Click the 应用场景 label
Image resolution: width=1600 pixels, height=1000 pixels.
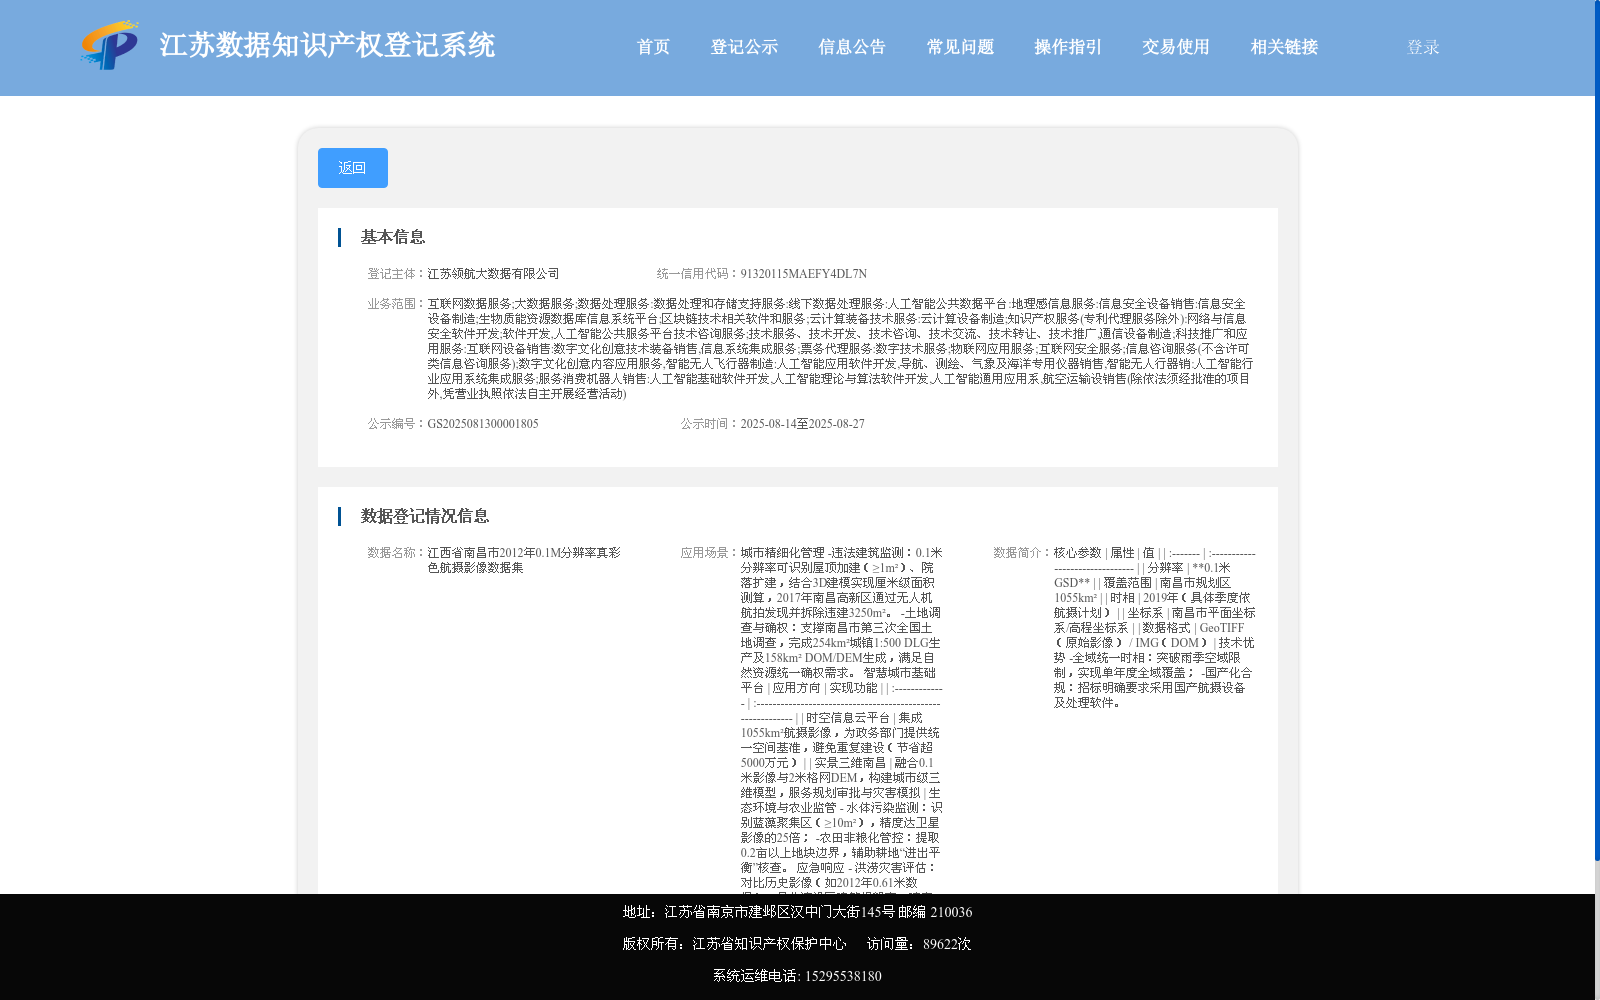click(x=710, y=553)
